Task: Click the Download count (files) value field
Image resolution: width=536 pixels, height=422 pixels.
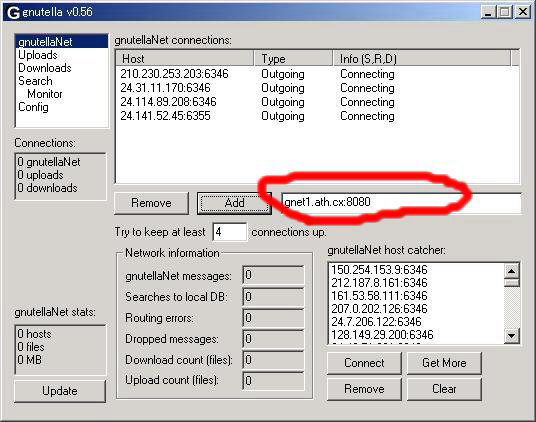Action: click(x=273, y=360)
